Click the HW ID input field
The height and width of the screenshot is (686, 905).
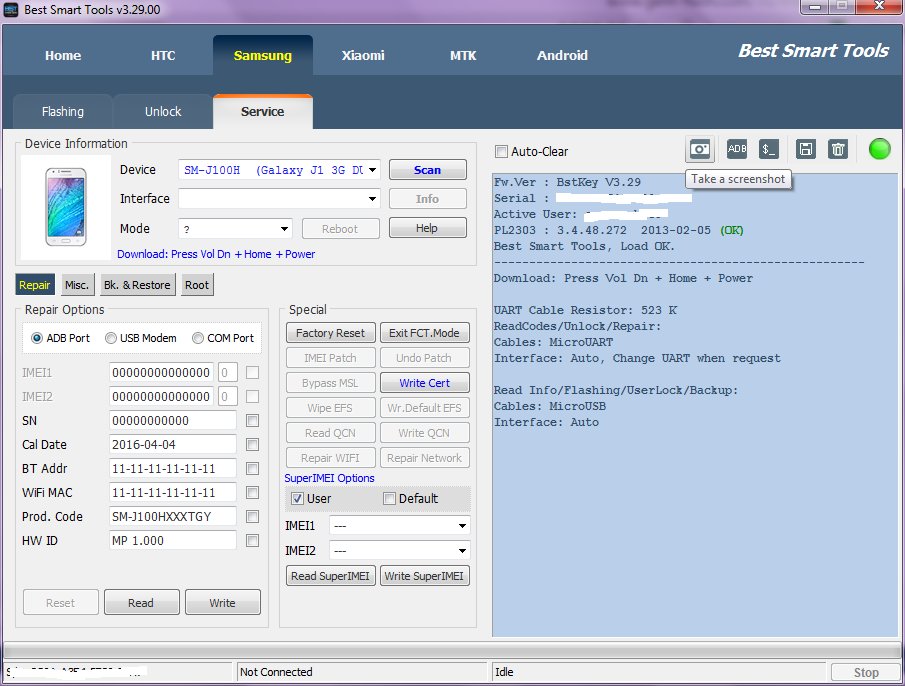click(x=173, y=541)
